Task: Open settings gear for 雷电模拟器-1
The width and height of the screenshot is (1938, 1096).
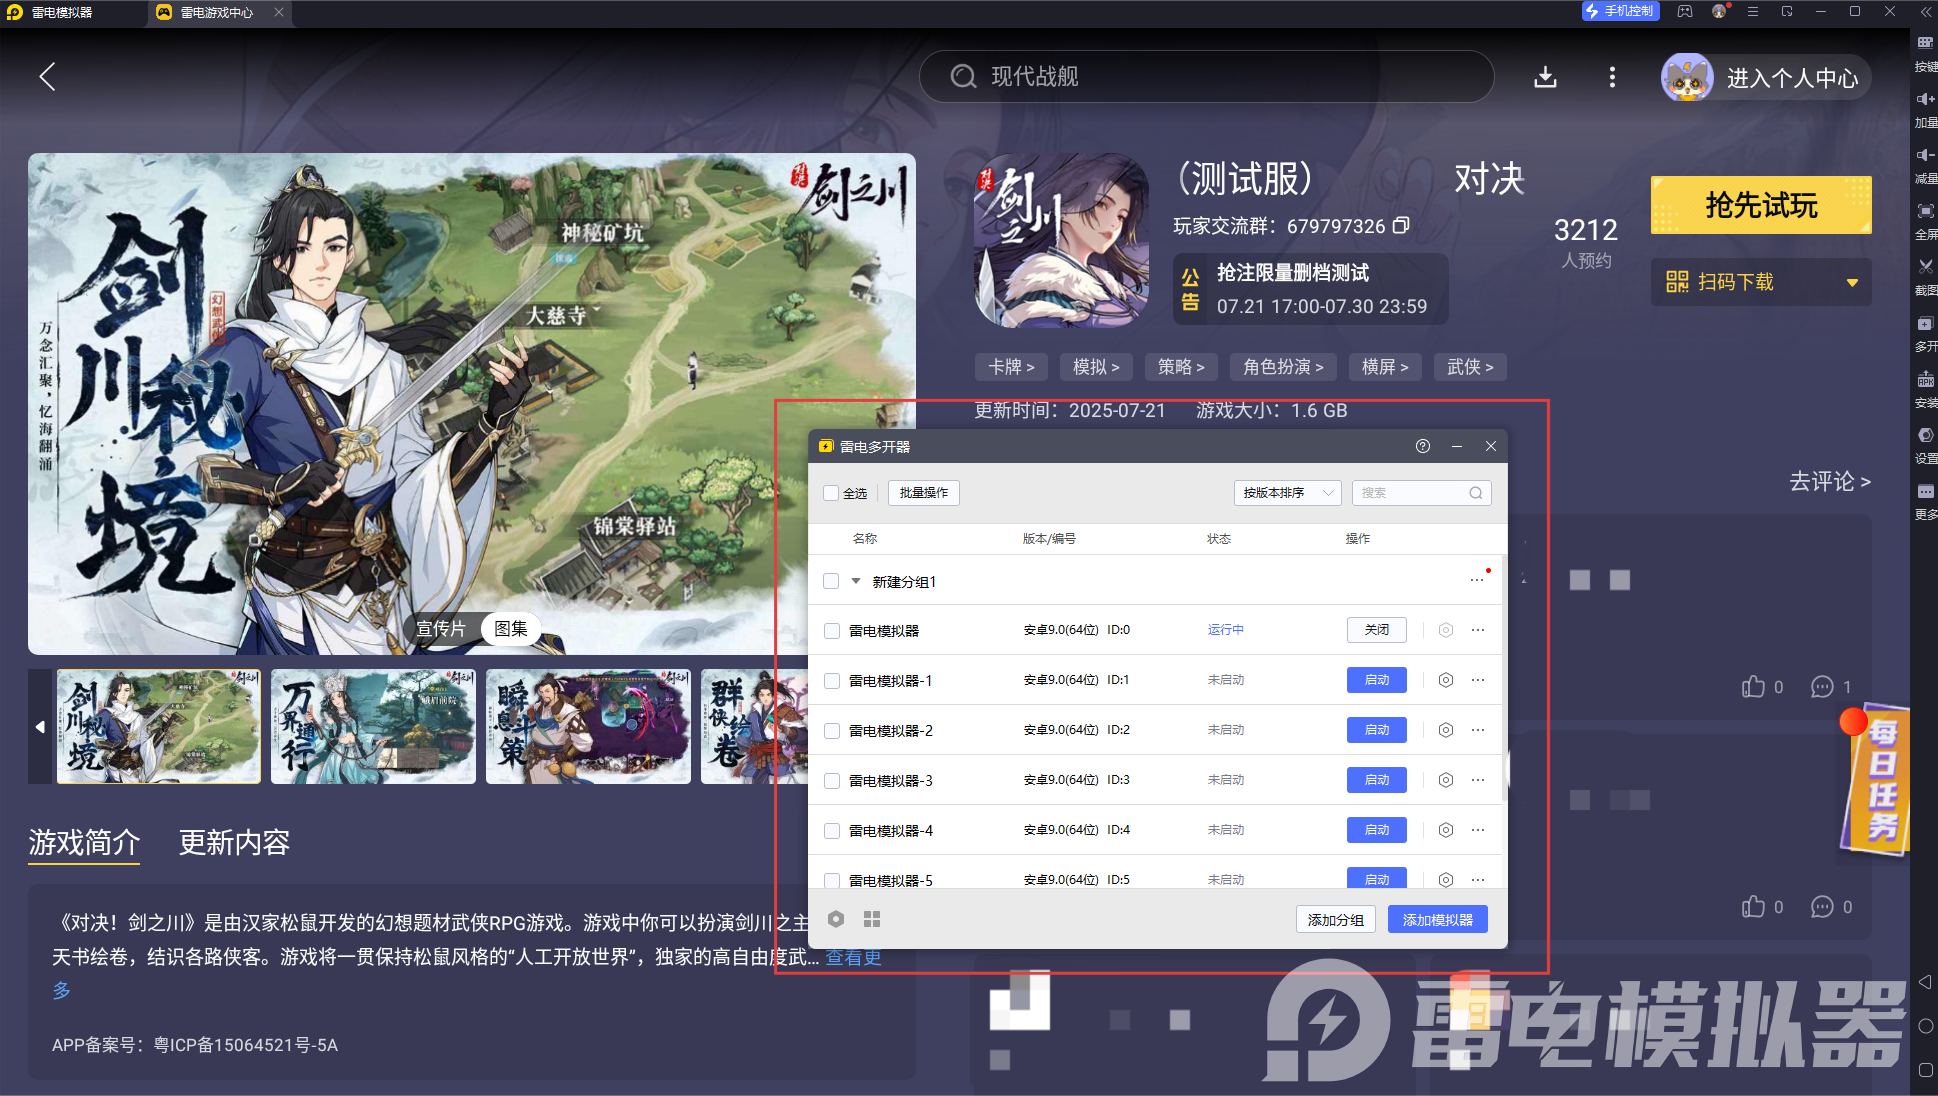Action: pyautogui.click(x=1445, y=680)
